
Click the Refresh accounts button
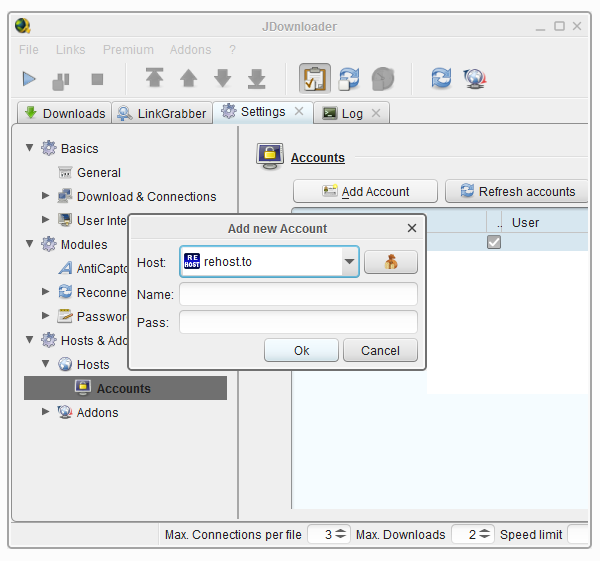click(x=517, y=191)
